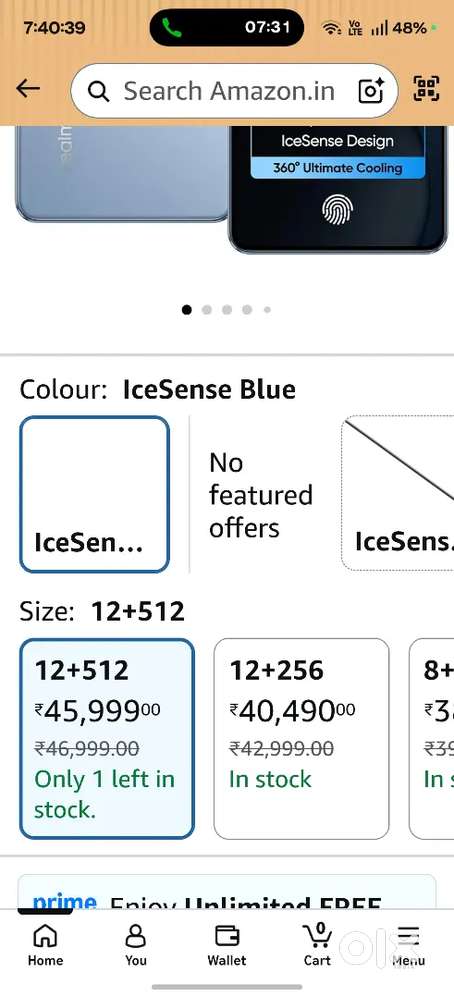
Task: Select the 12+512 size option
Action: pos(107,739)
